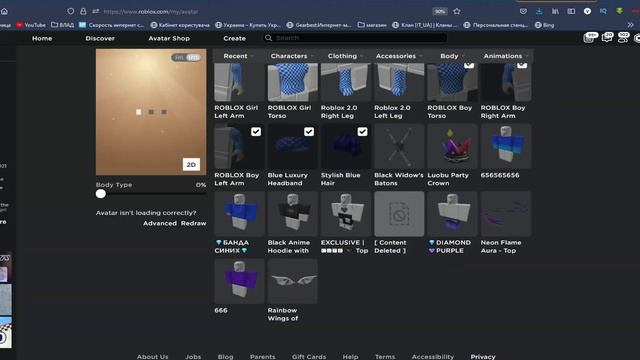Viewport: 640px width, 360px height.
Task: Click the Advanced link
Action: tap(160, 223)
